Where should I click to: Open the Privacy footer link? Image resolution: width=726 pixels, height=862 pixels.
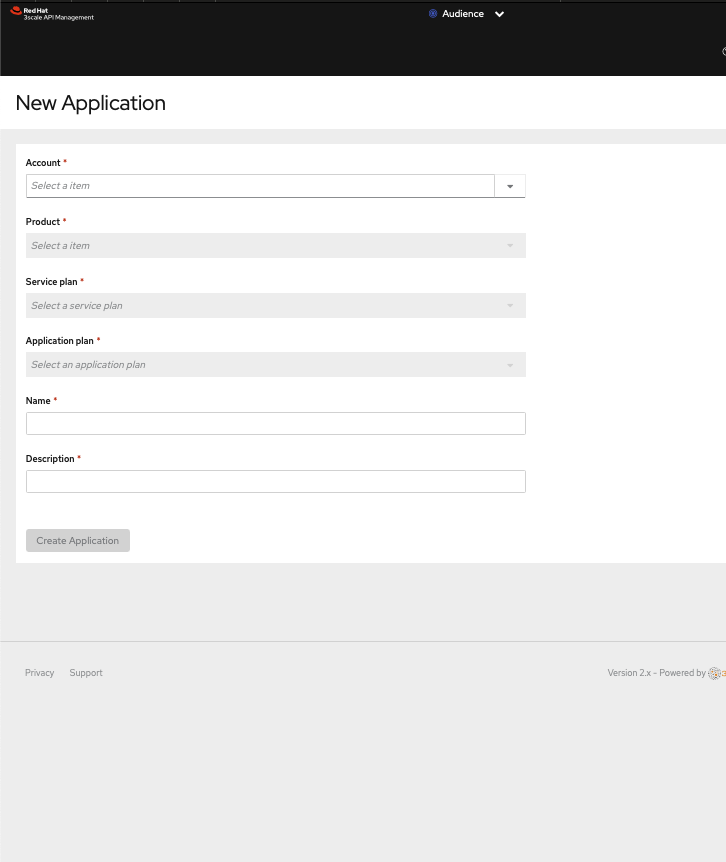coord(40,673)
